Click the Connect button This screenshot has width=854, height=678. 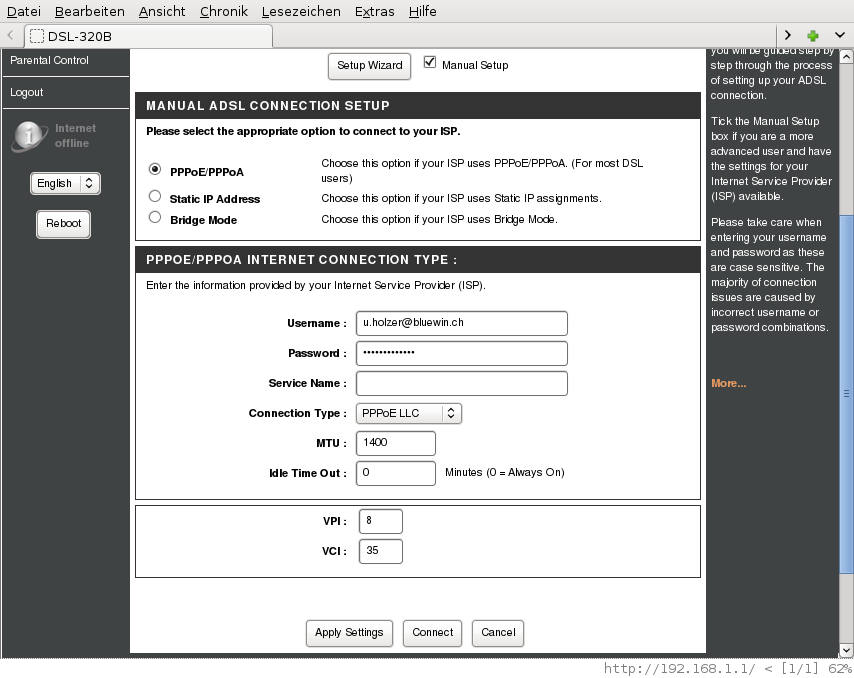[432, 633]
